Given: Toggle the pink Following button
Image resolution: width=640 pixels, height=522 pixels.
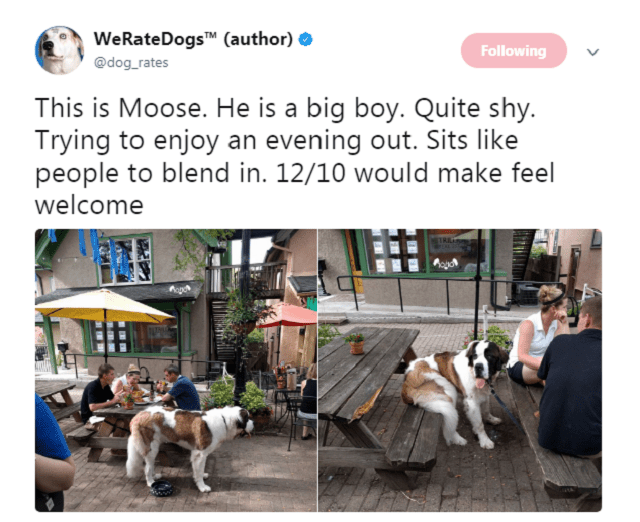Looking at the screenshot, I should pos(514,51).
